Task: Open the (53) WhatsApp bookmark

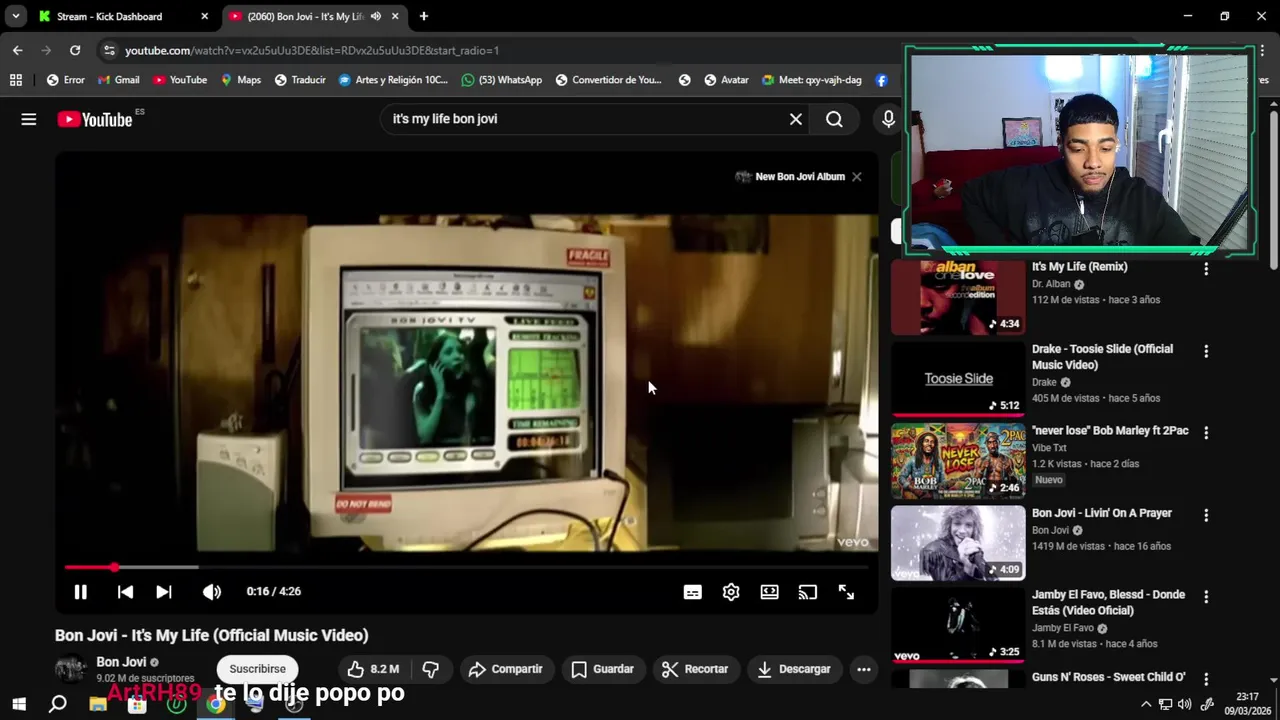Action: tap(502, 80)
